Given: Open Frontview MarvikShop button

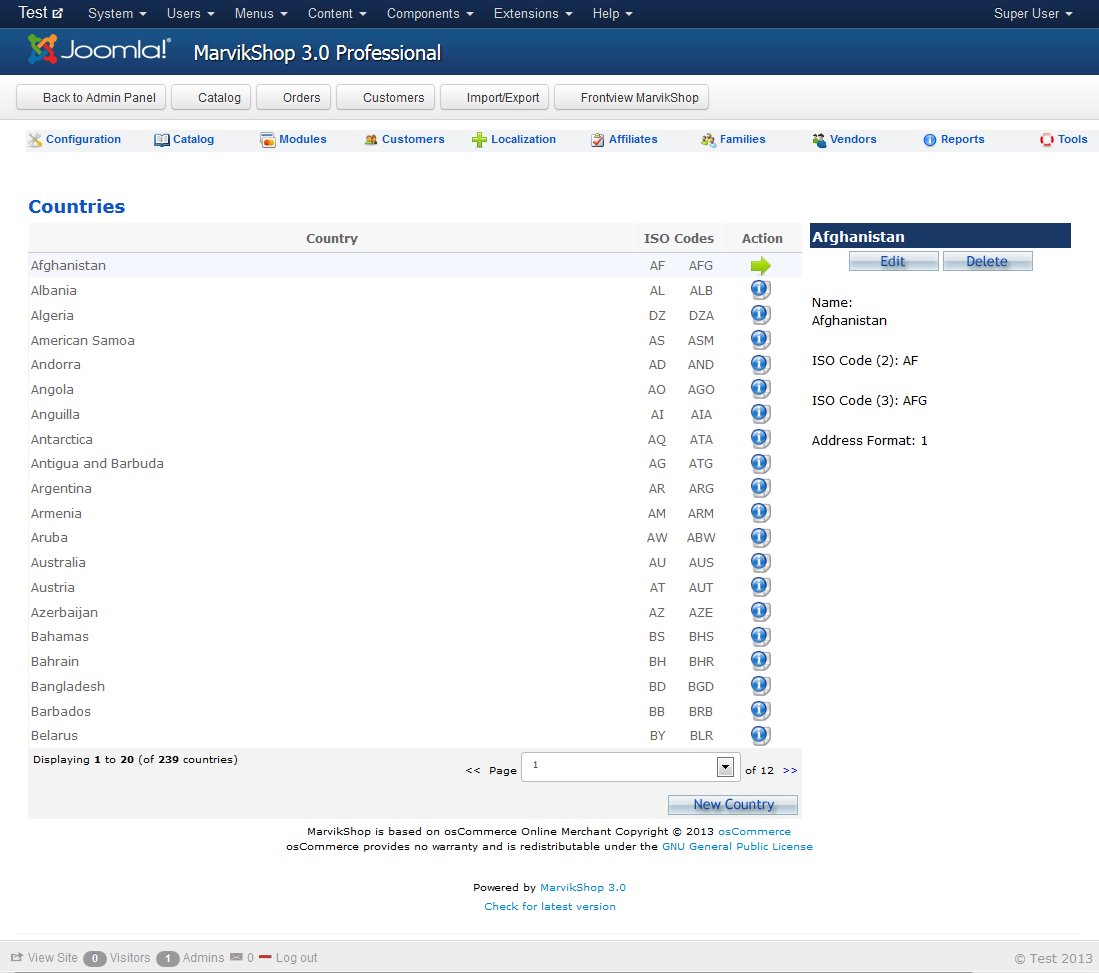Looking at the screenshot, I should pos(632,97).
